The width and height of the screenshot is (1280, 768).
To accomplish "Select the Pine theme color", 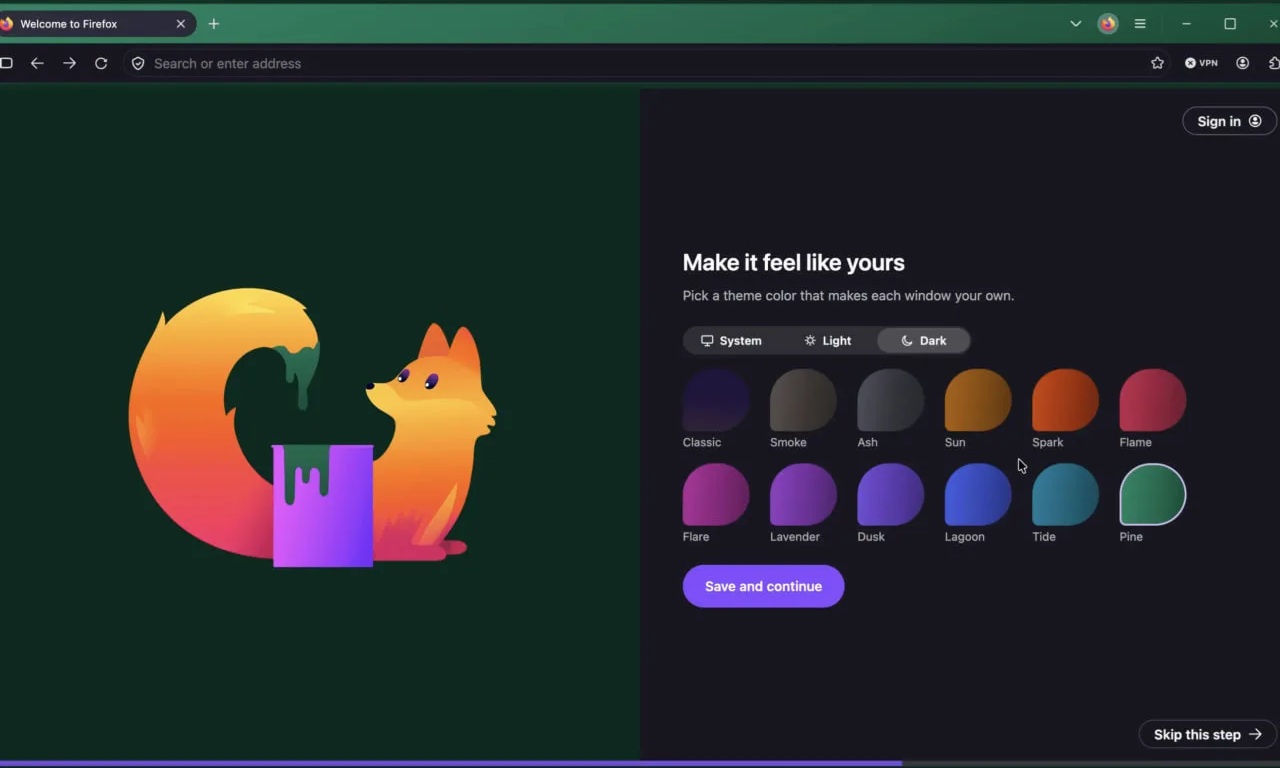I will (x=1153, y=495).
